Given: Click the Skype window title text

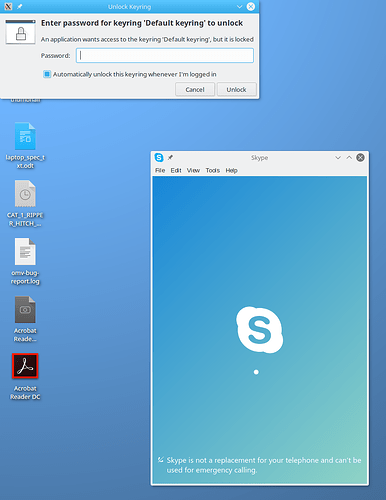Looking at the screenshot, I should pyautogui.click(x=260, y=157).
